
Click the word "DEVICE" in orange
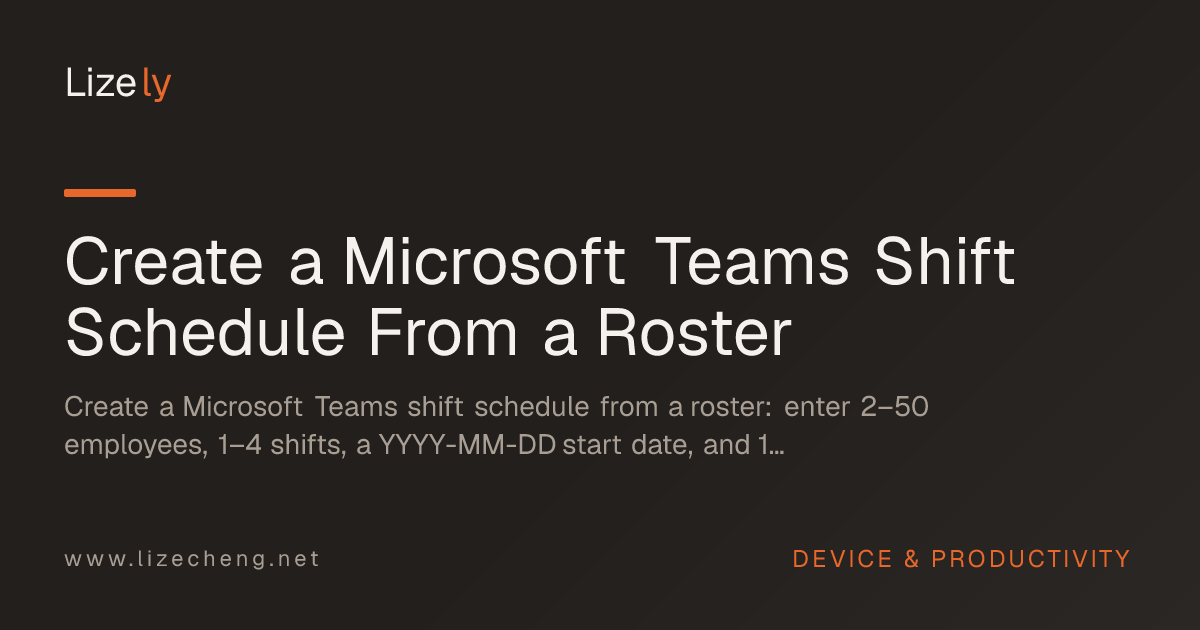coord(843,559)
